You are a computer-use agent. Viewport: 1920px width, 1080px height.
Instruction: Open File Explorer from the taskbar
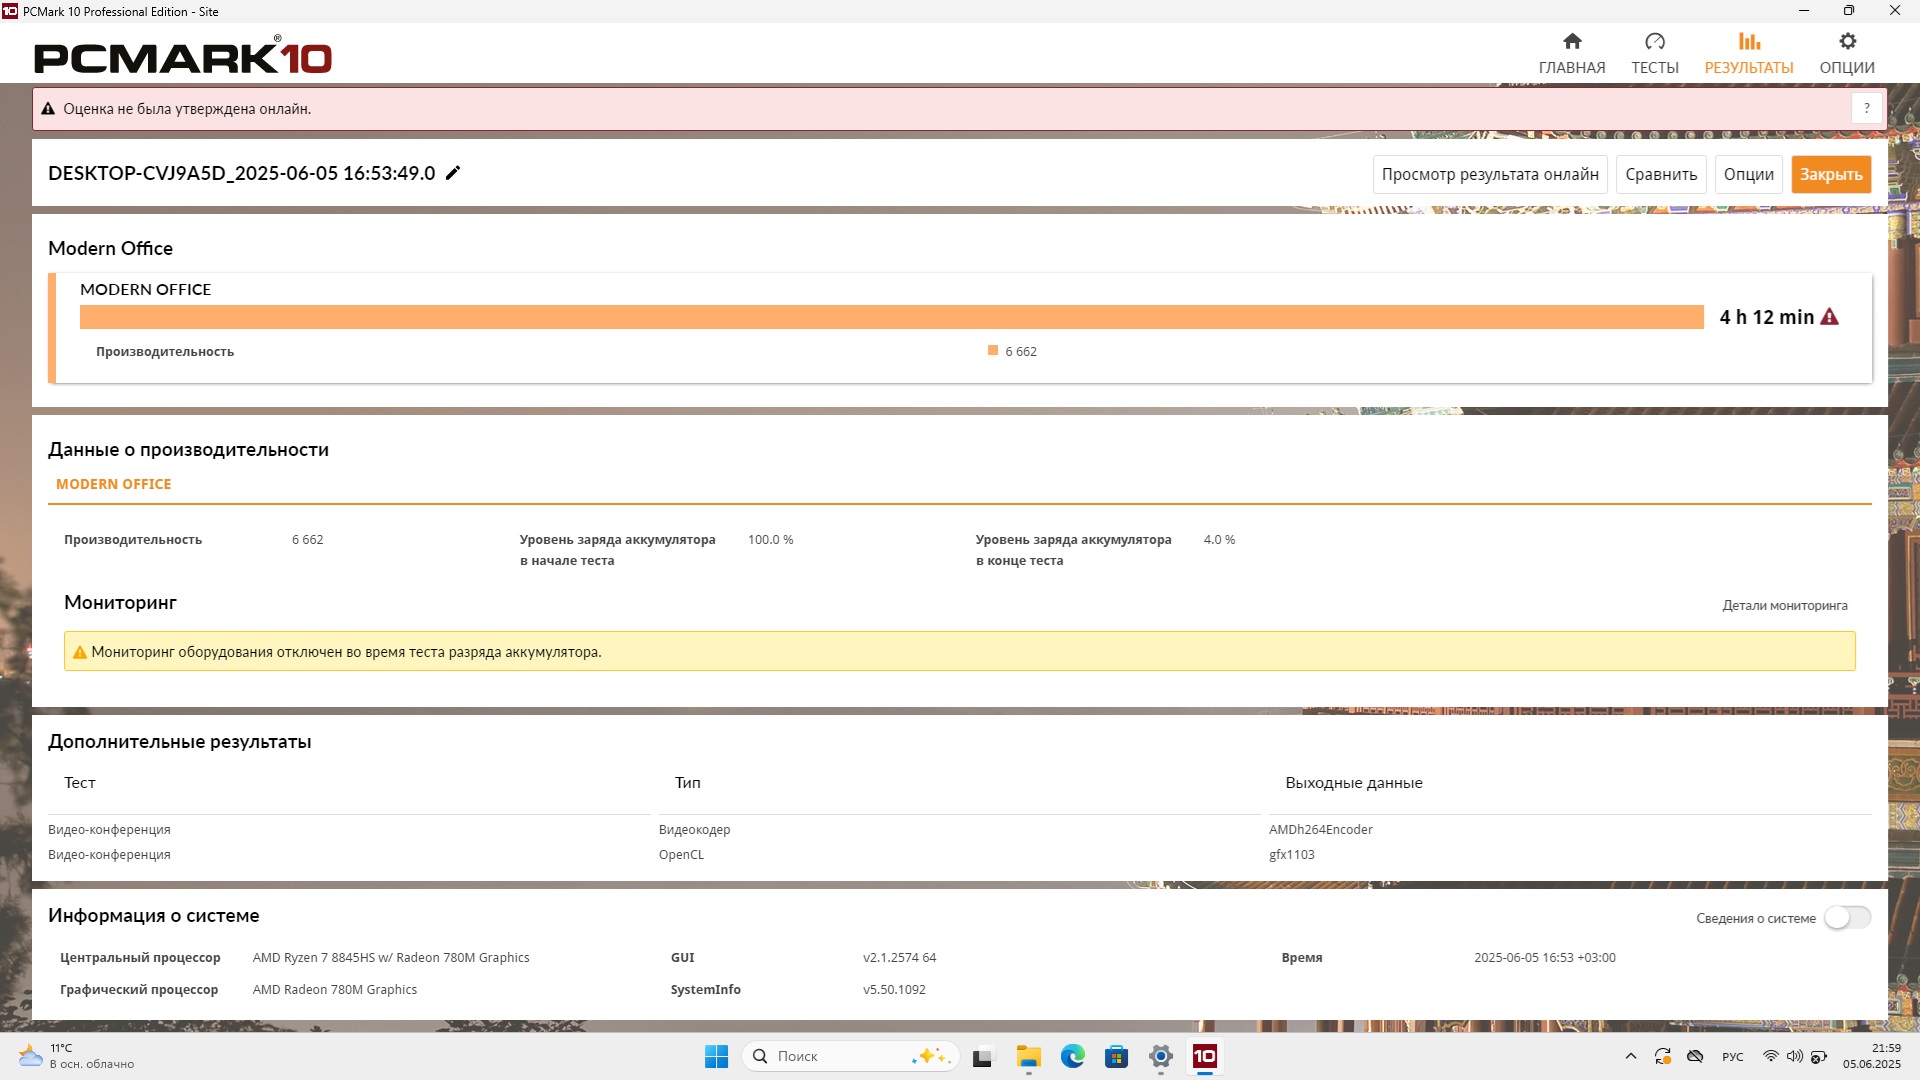1028,1056
